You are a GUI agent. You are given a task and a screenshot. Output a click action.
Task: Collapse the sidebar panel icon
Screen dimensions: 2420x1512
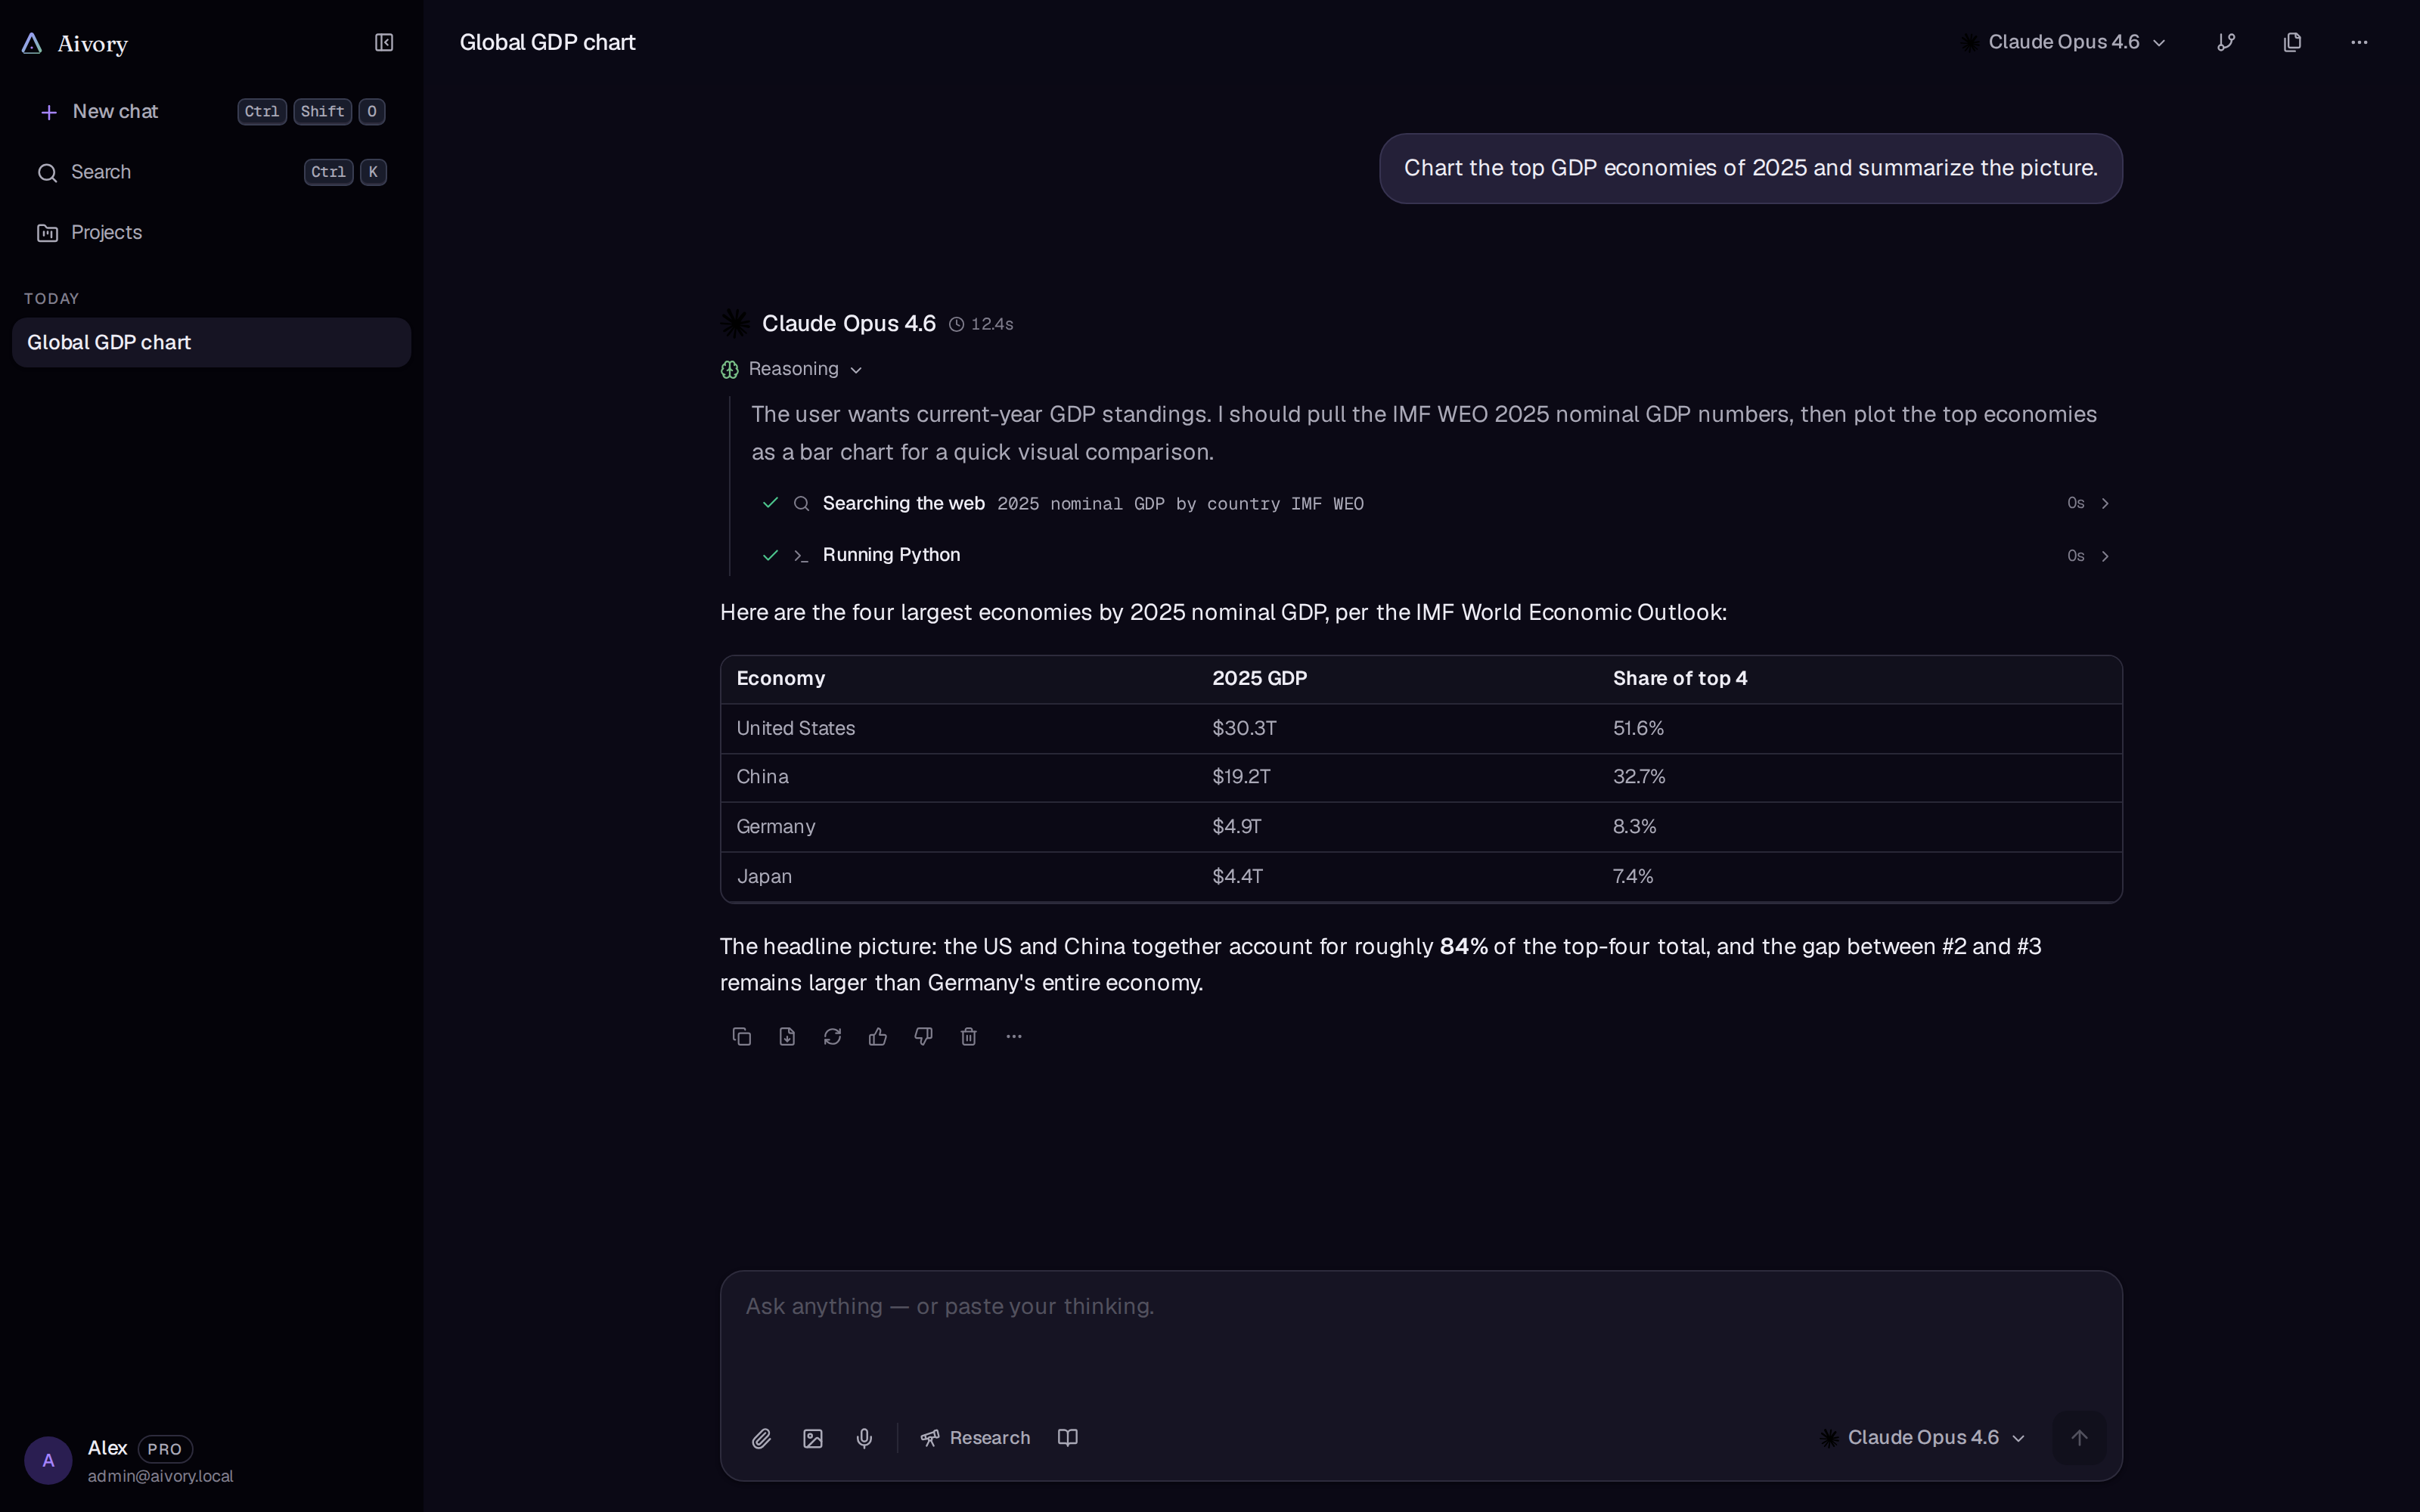tap(384, 42)
